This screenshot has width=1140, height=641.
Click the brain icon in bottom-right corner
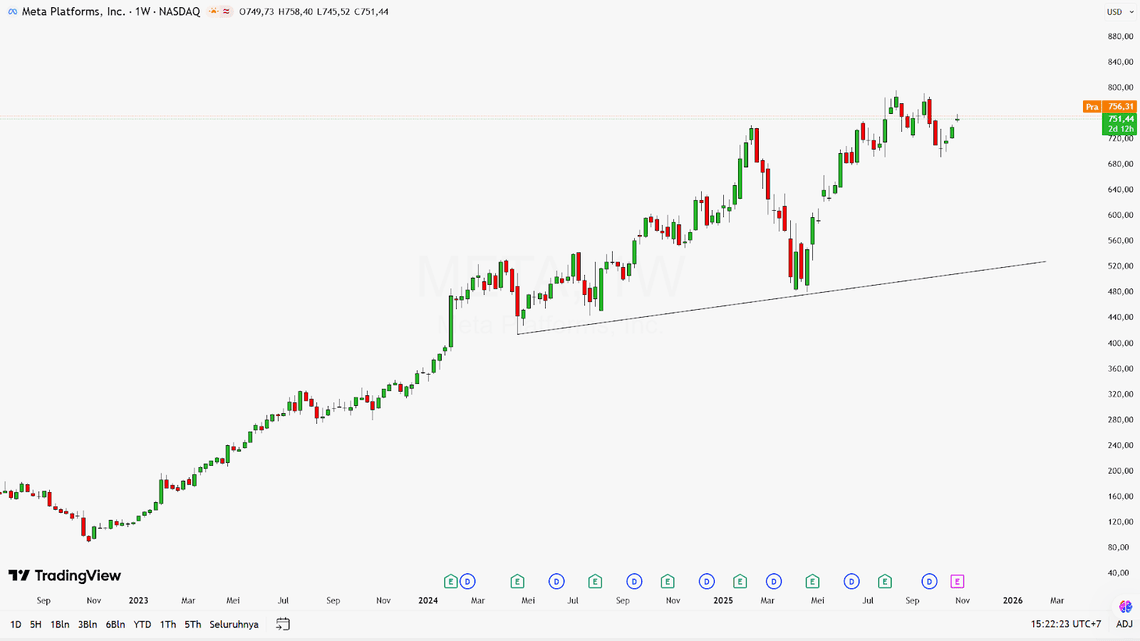(1125, 606)
